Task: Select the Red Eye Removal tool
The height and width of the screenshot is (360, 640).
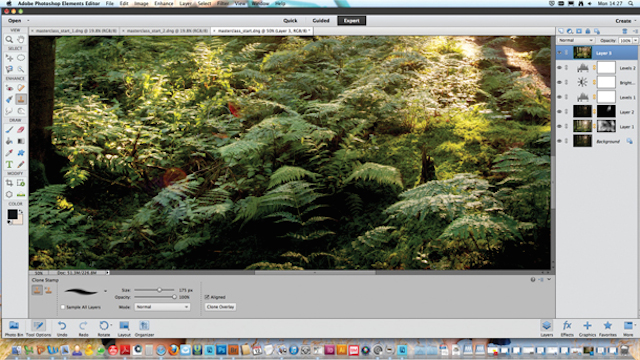Action: tap(9, 88)
